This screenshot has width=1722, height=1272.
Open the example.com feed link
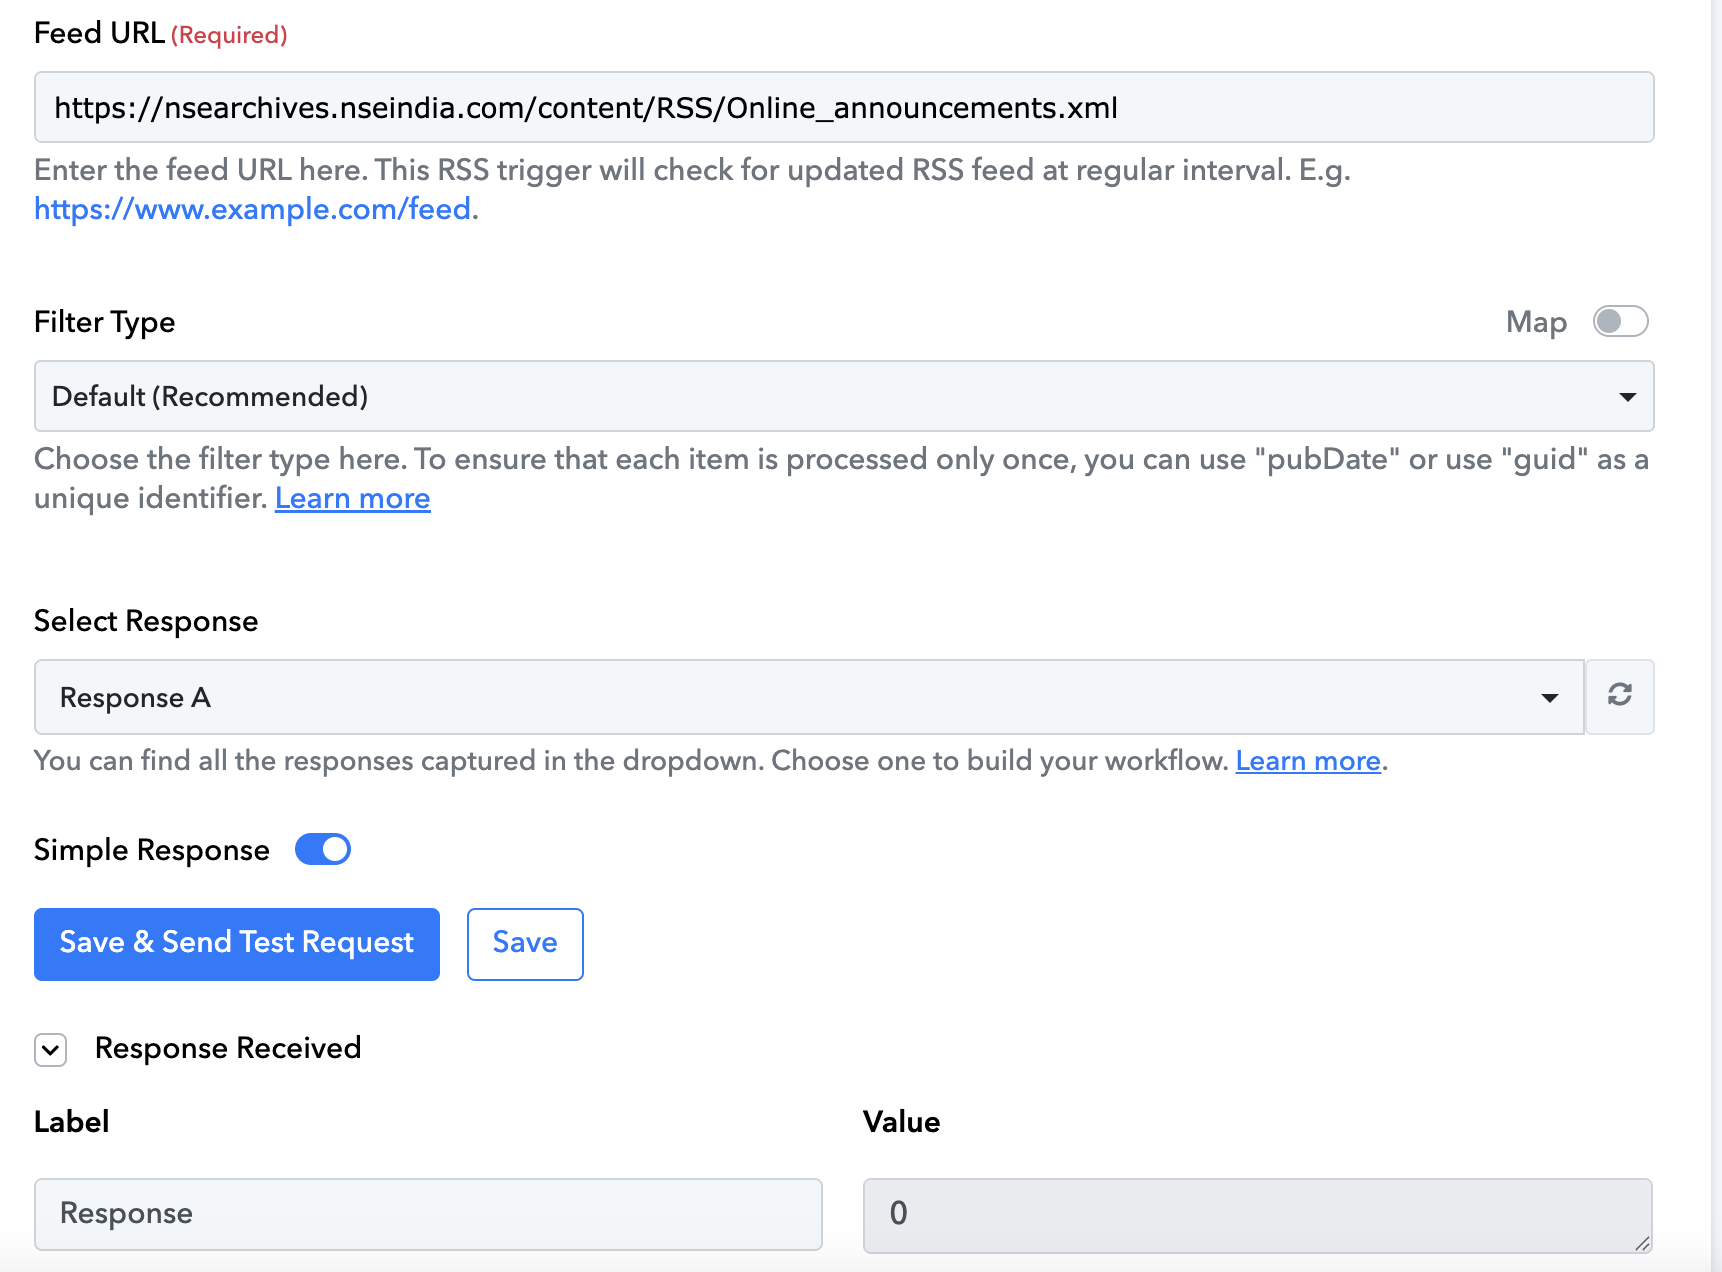point(253,209)
